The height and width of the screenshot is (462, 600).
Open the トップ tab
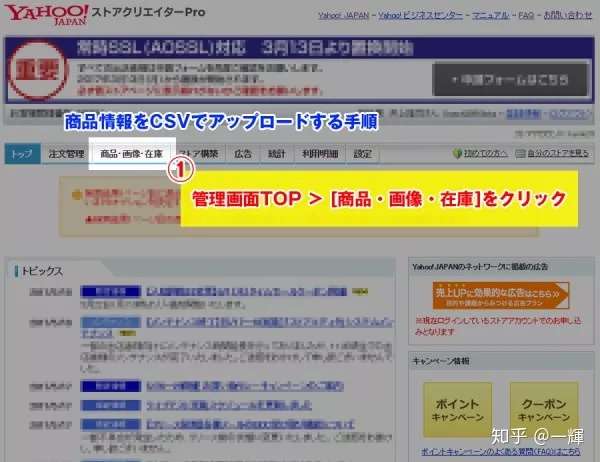22,154
